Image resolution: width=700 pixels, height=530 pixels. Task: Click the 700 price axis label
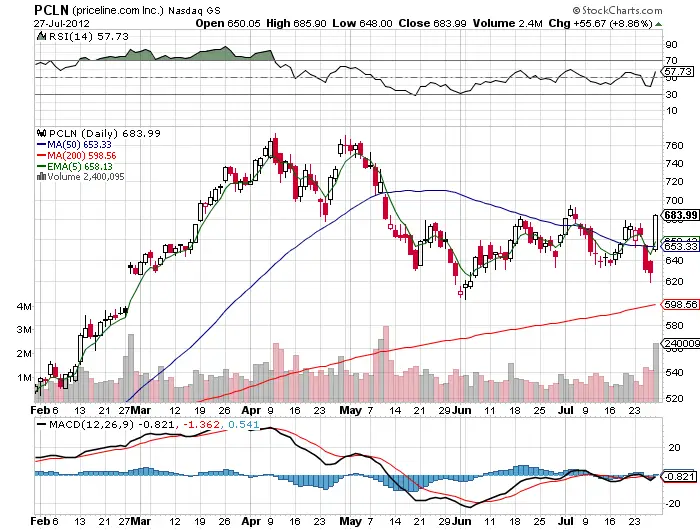coord(674,200)
